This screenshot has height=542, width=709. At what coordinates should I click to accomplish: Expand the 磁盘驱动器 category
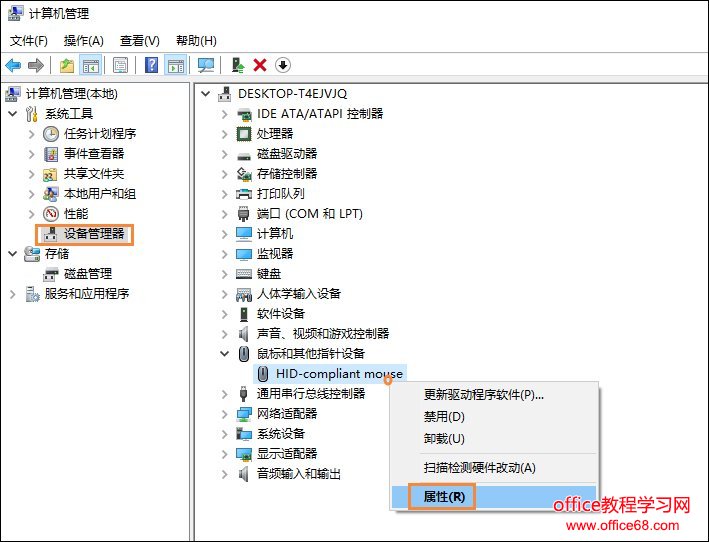pos(225,154)
